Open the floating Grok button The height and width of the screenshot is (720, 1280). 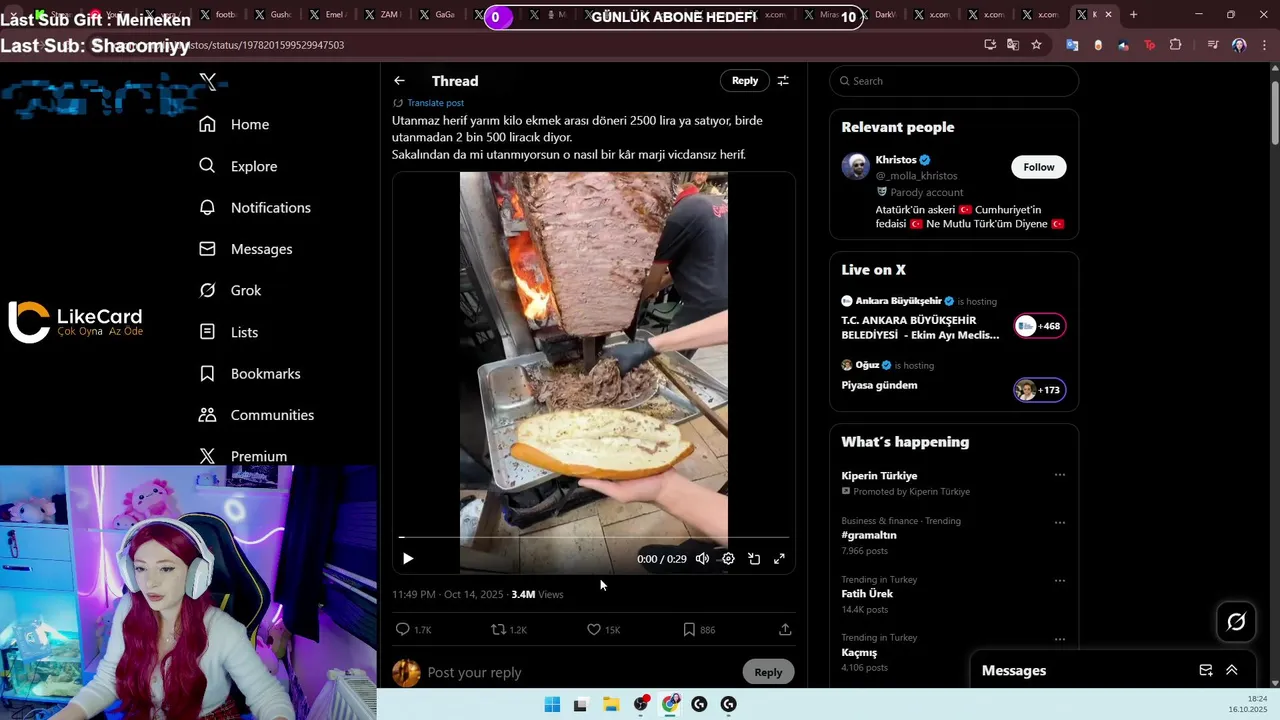(x=1236, y=622)
